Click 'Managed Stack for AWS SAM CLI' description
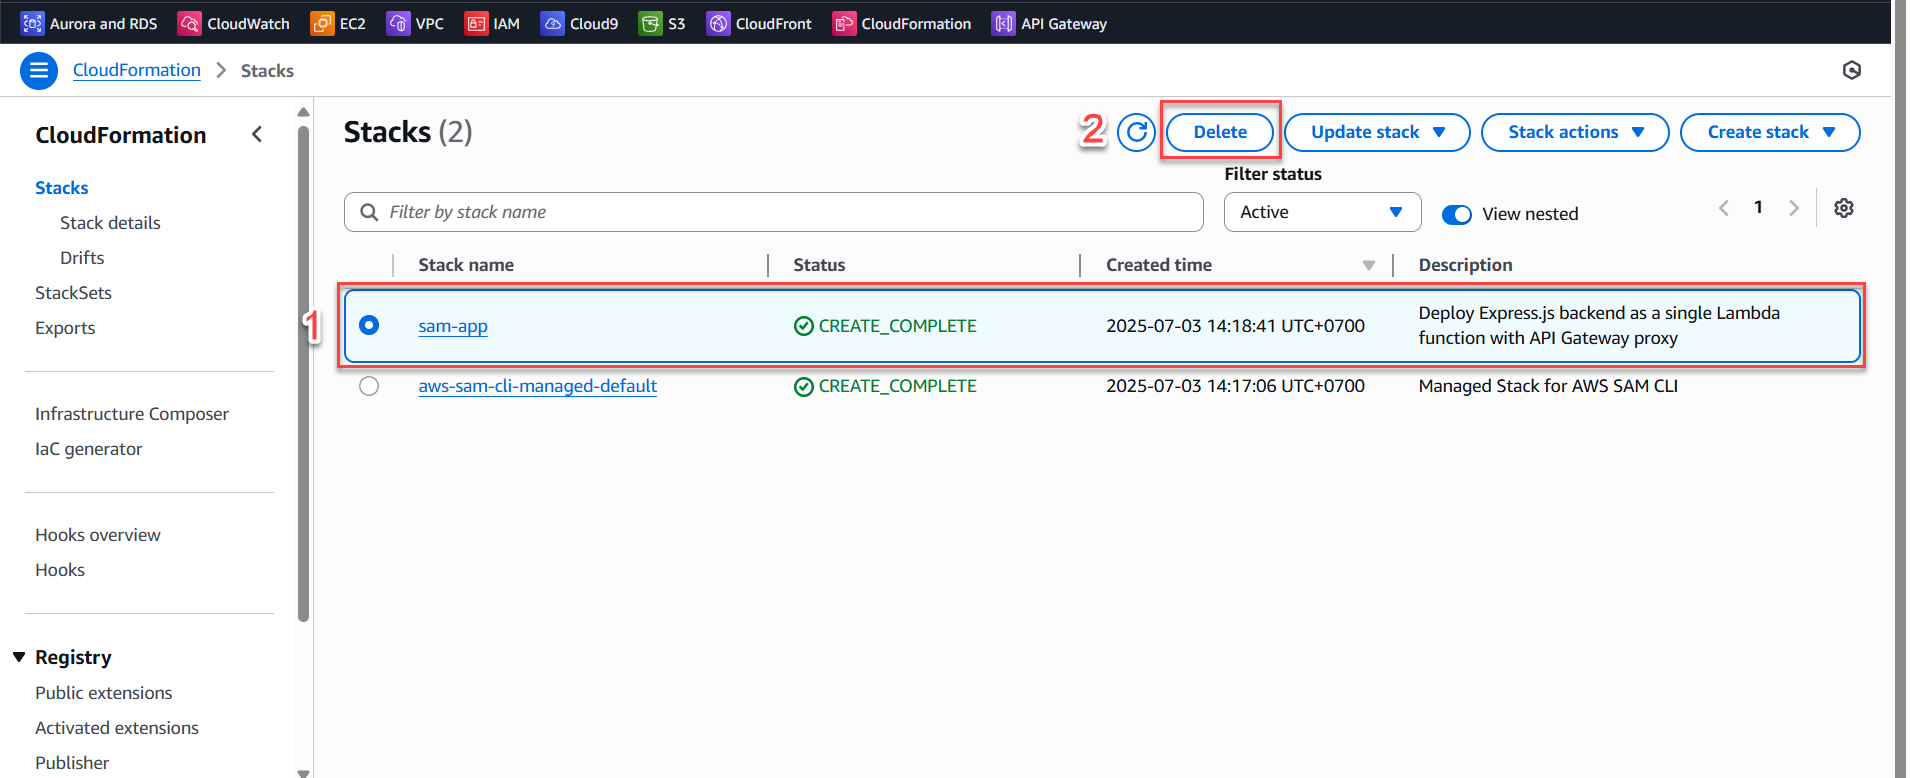1910x778 pixels. click(x=1548, y=386)
